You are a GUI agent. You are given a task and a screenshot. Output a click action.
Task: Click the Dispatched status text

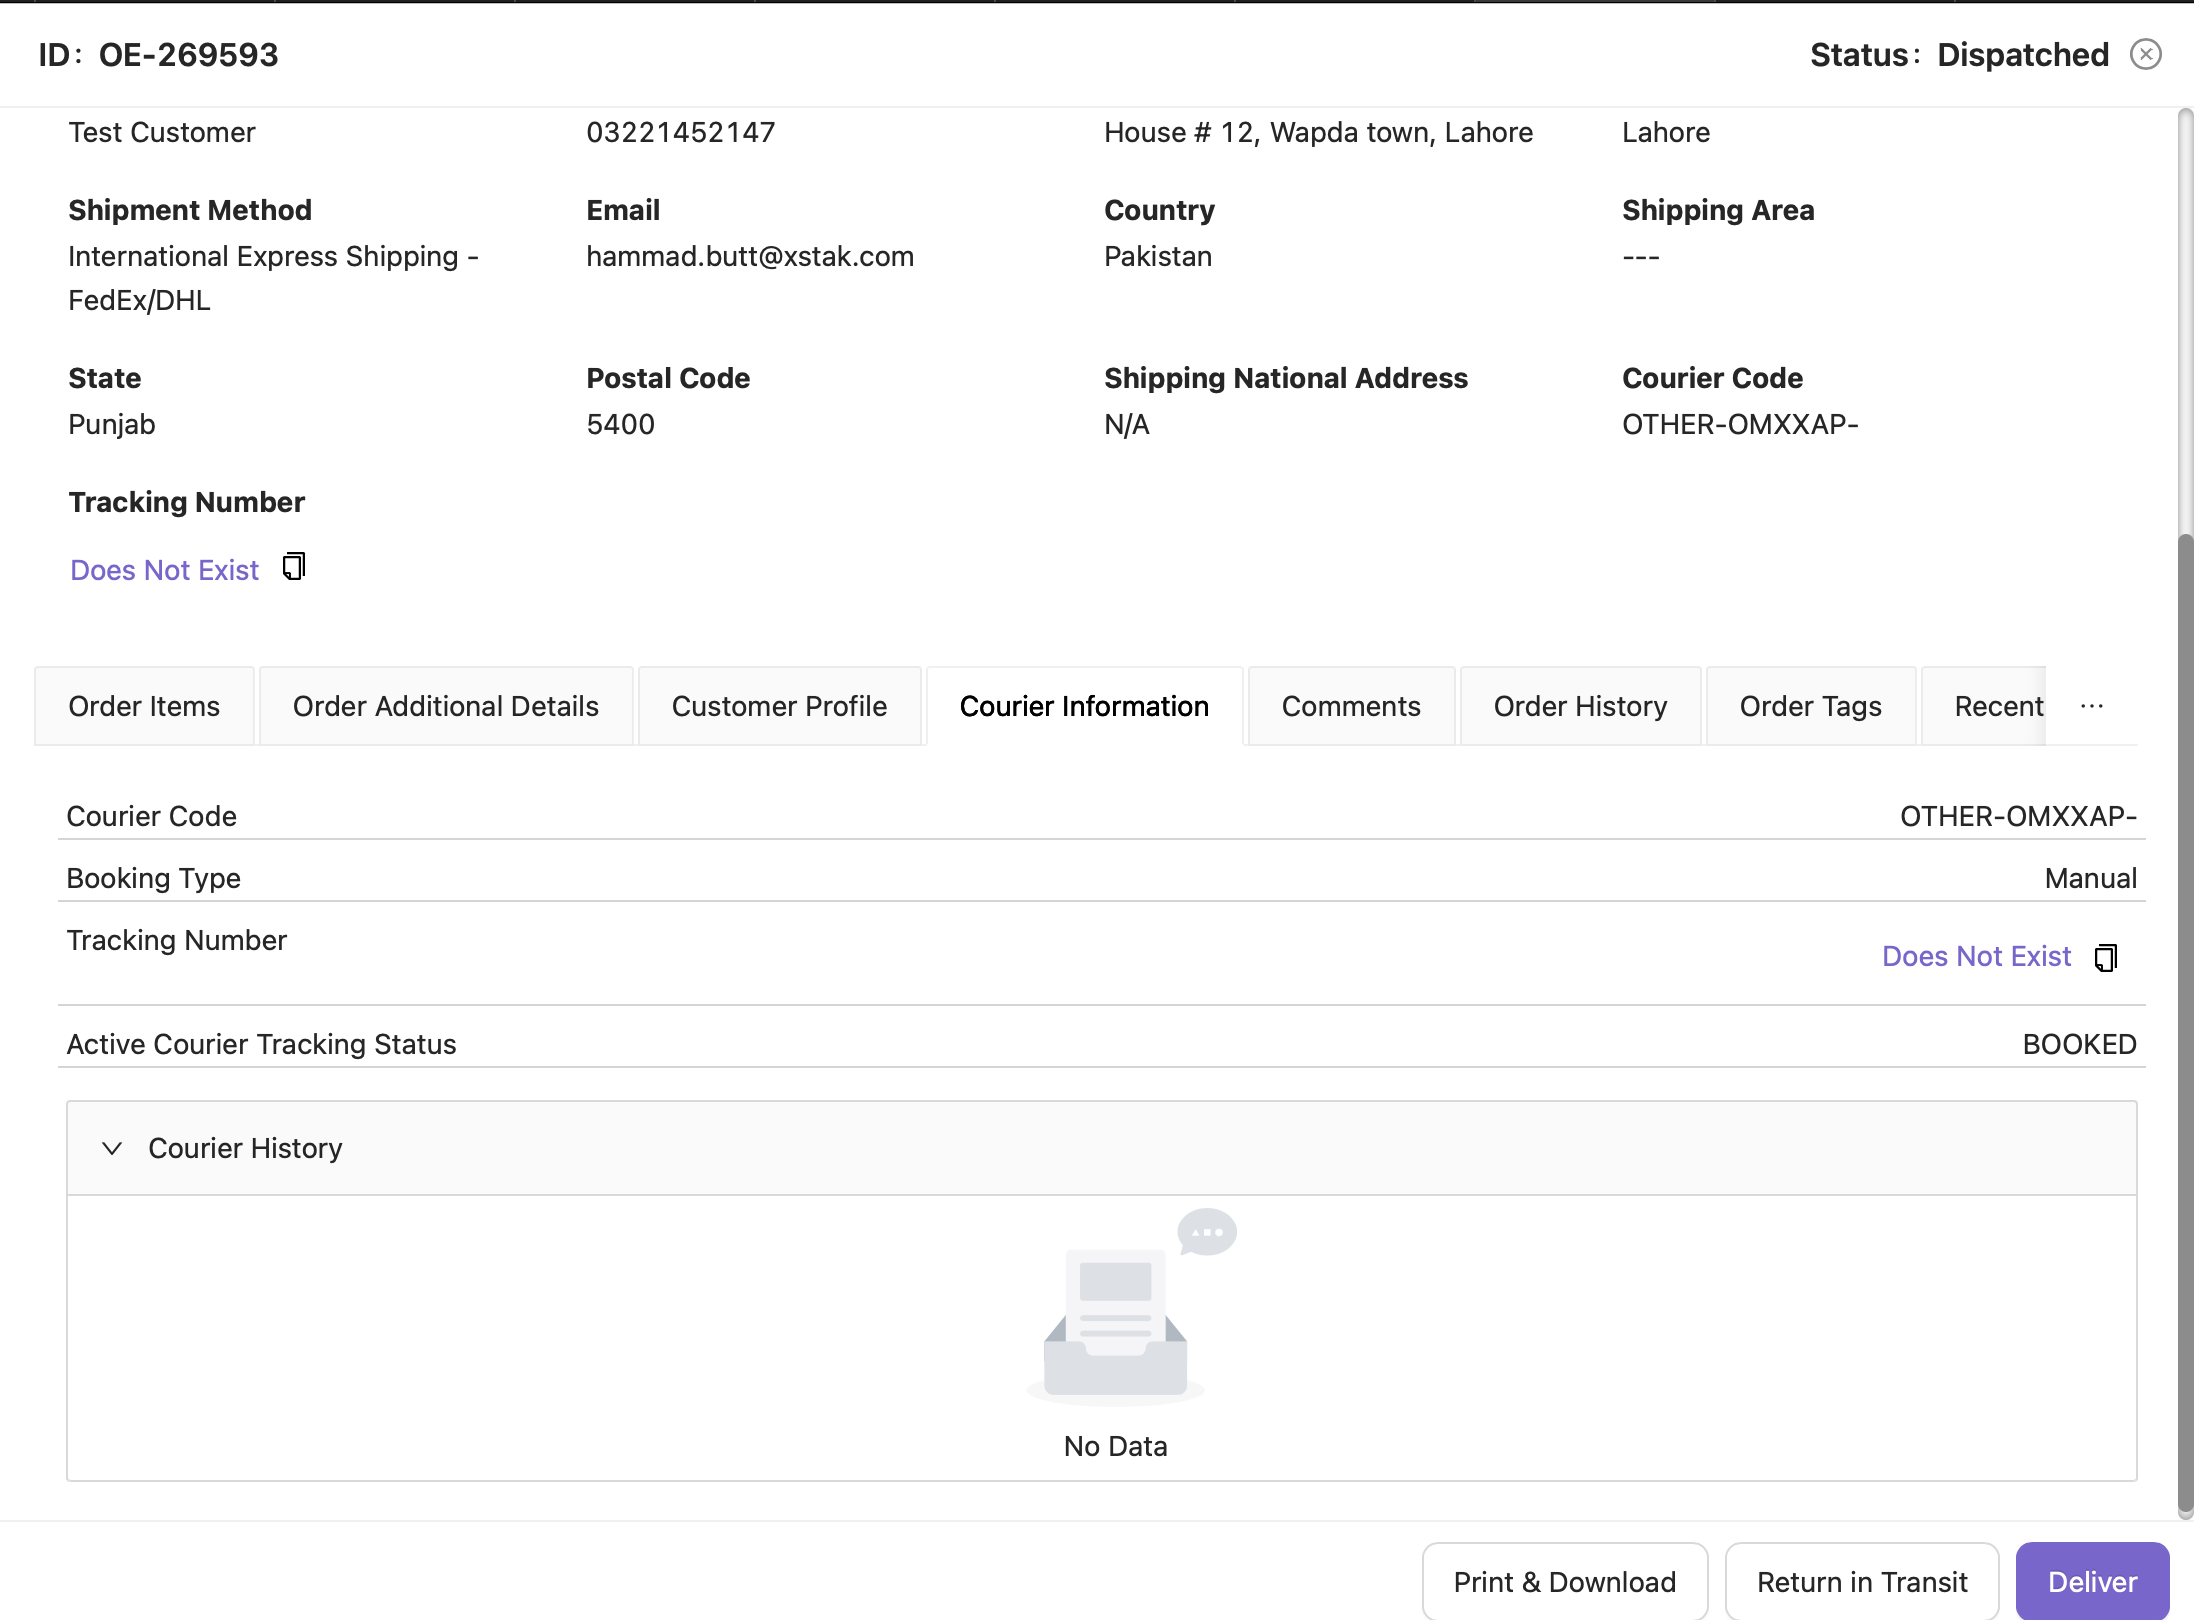[2023, 54]
